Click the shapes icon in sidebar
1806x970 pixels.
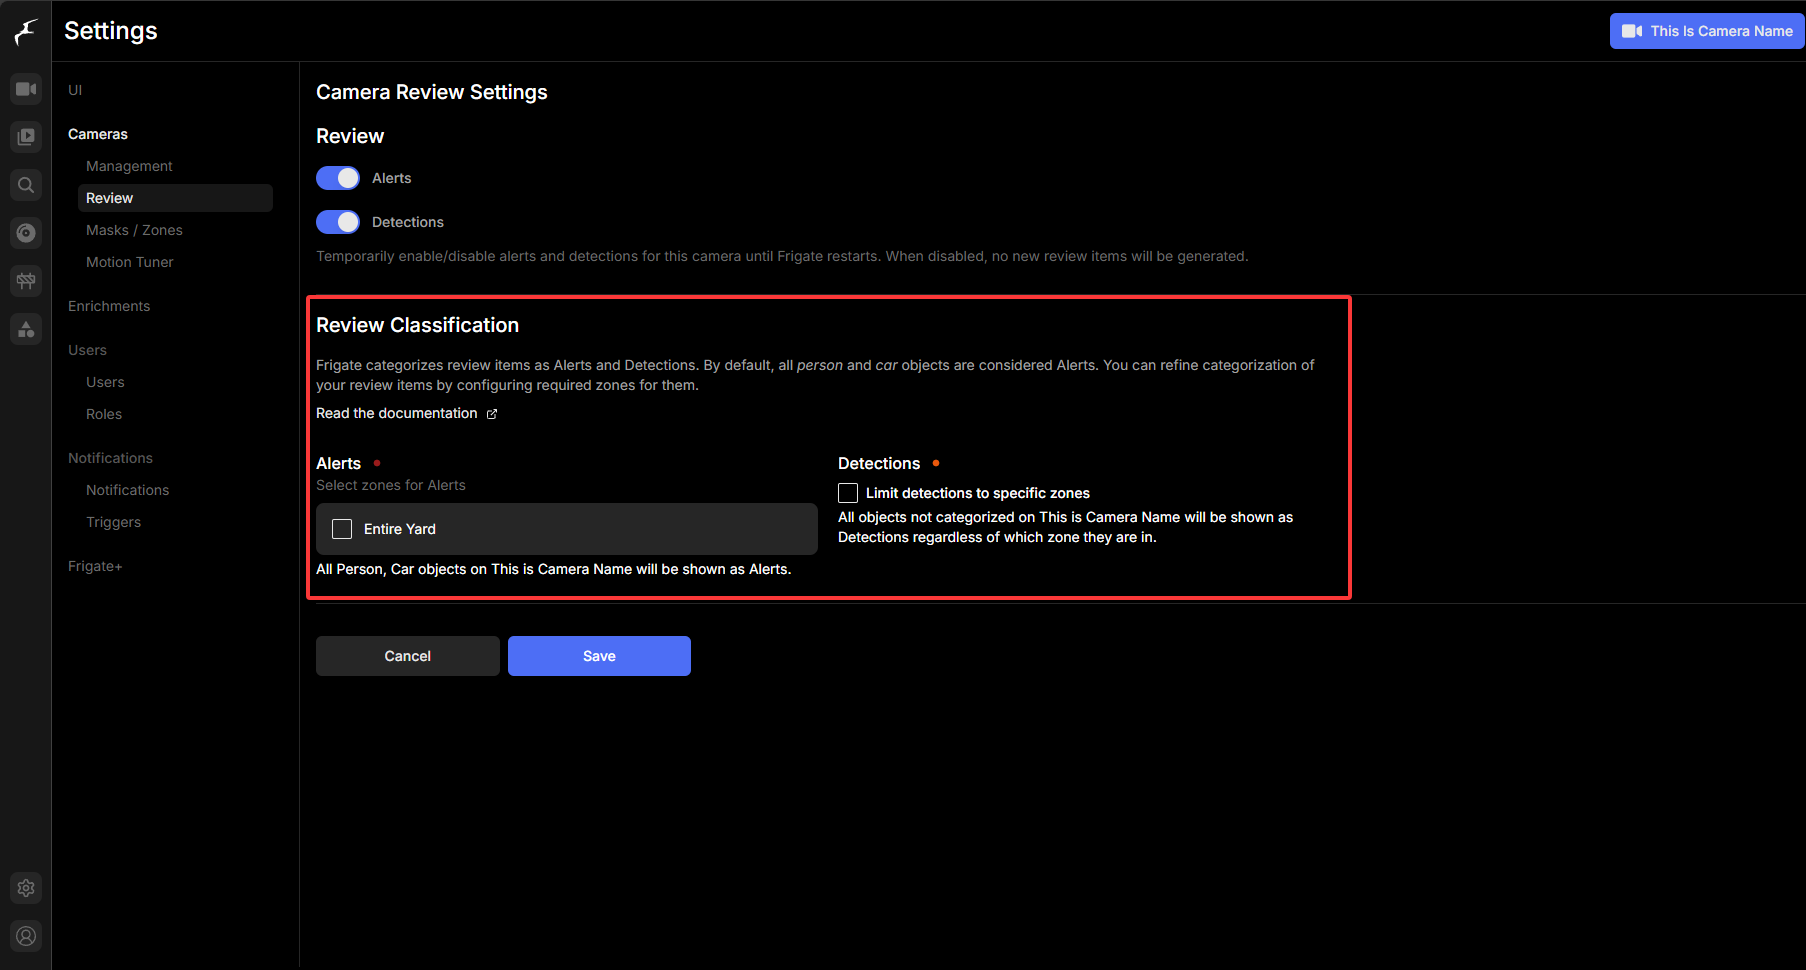coord(26,329)
